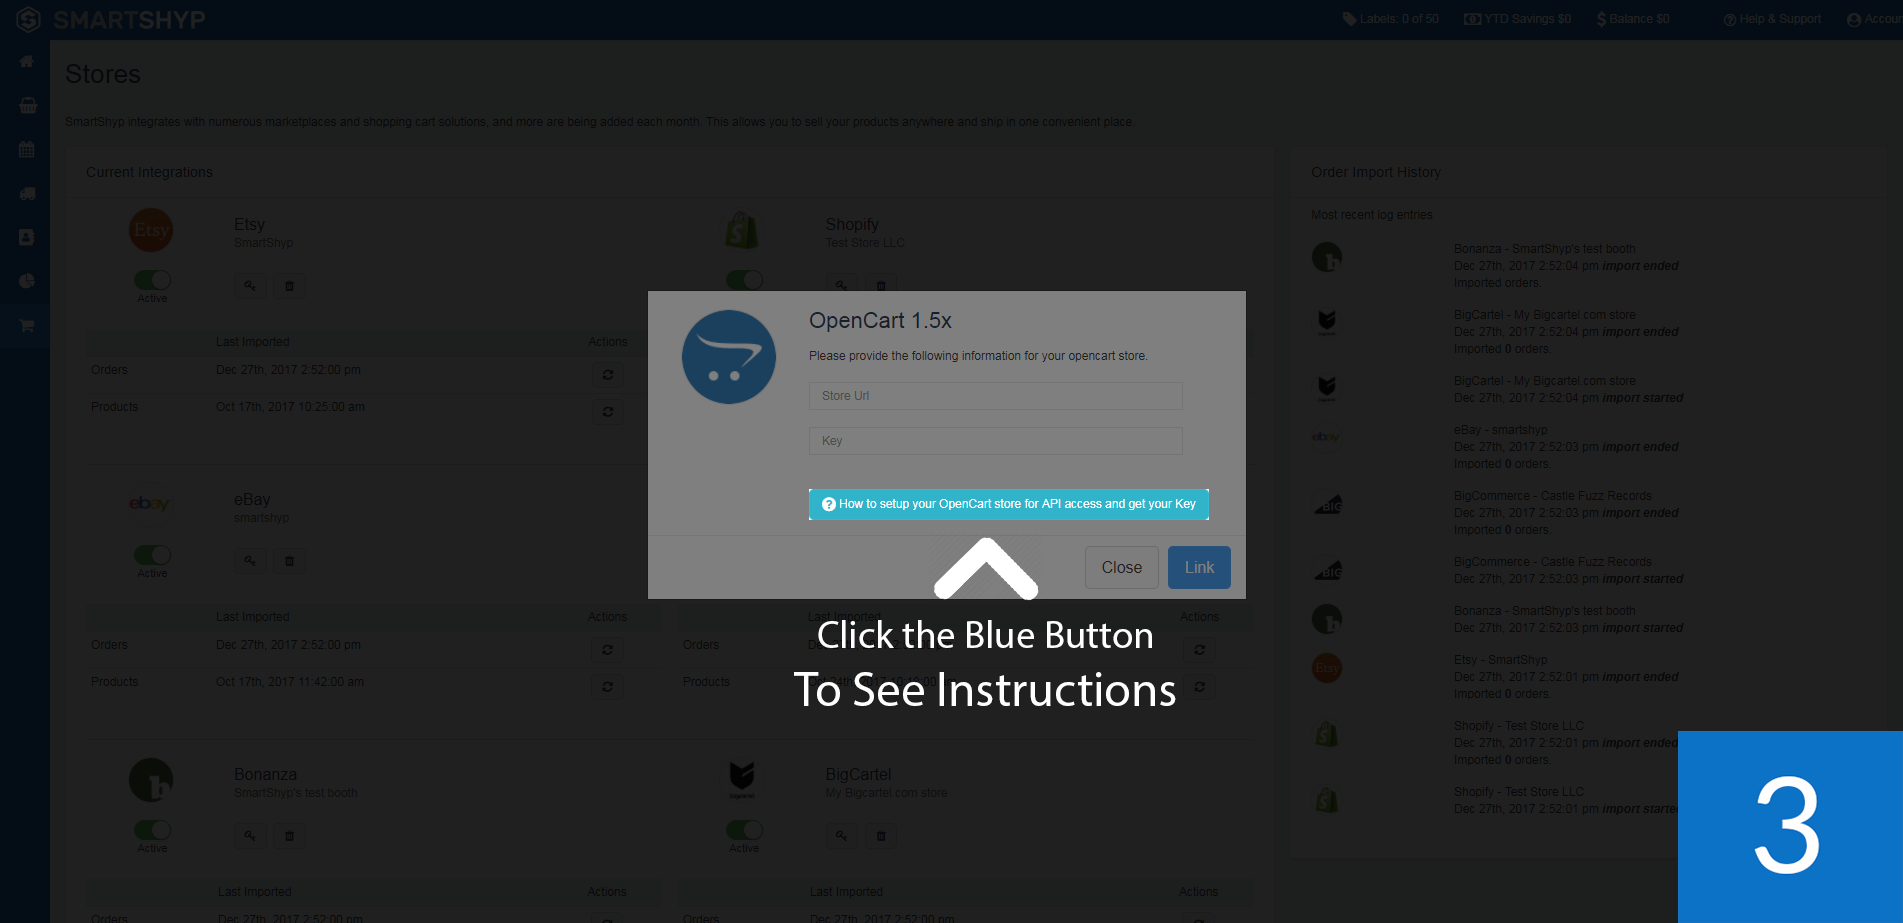Click 'My Bigcartel.com store' subtitle under BigCartel

[886, 793]
